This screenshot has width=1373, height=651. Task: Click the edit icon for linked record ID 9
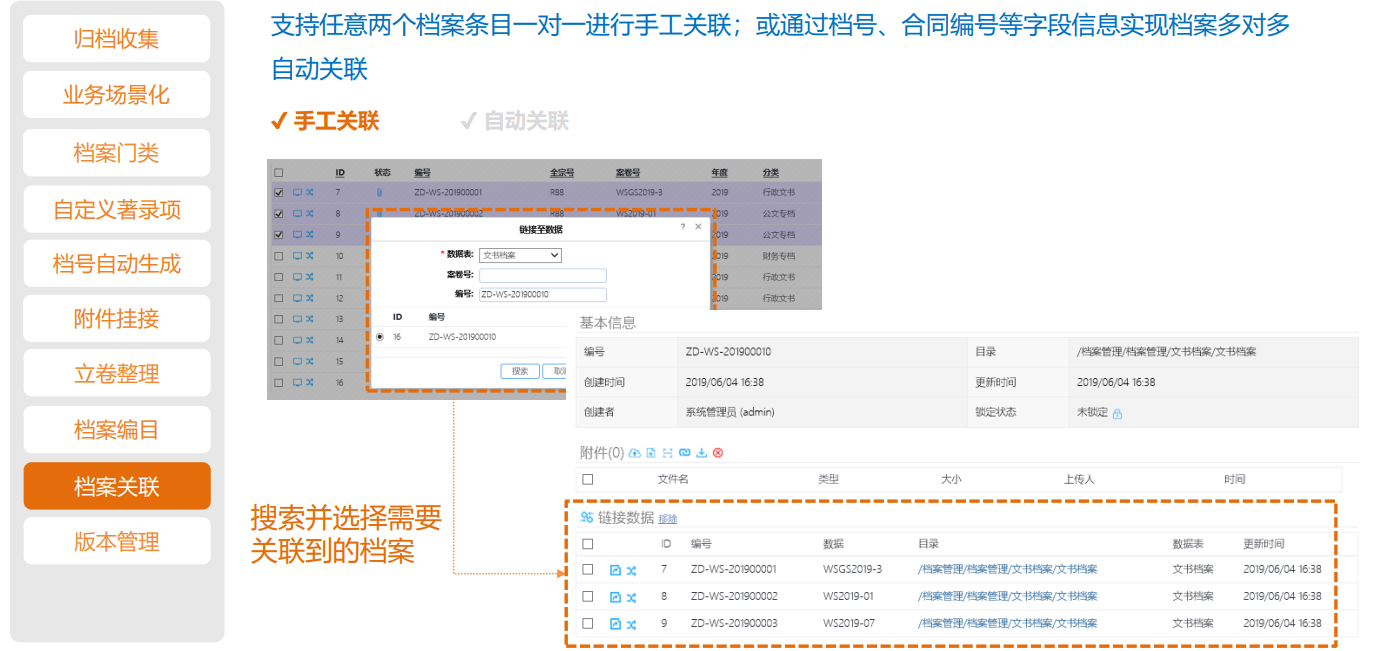(x=615, y=624)
